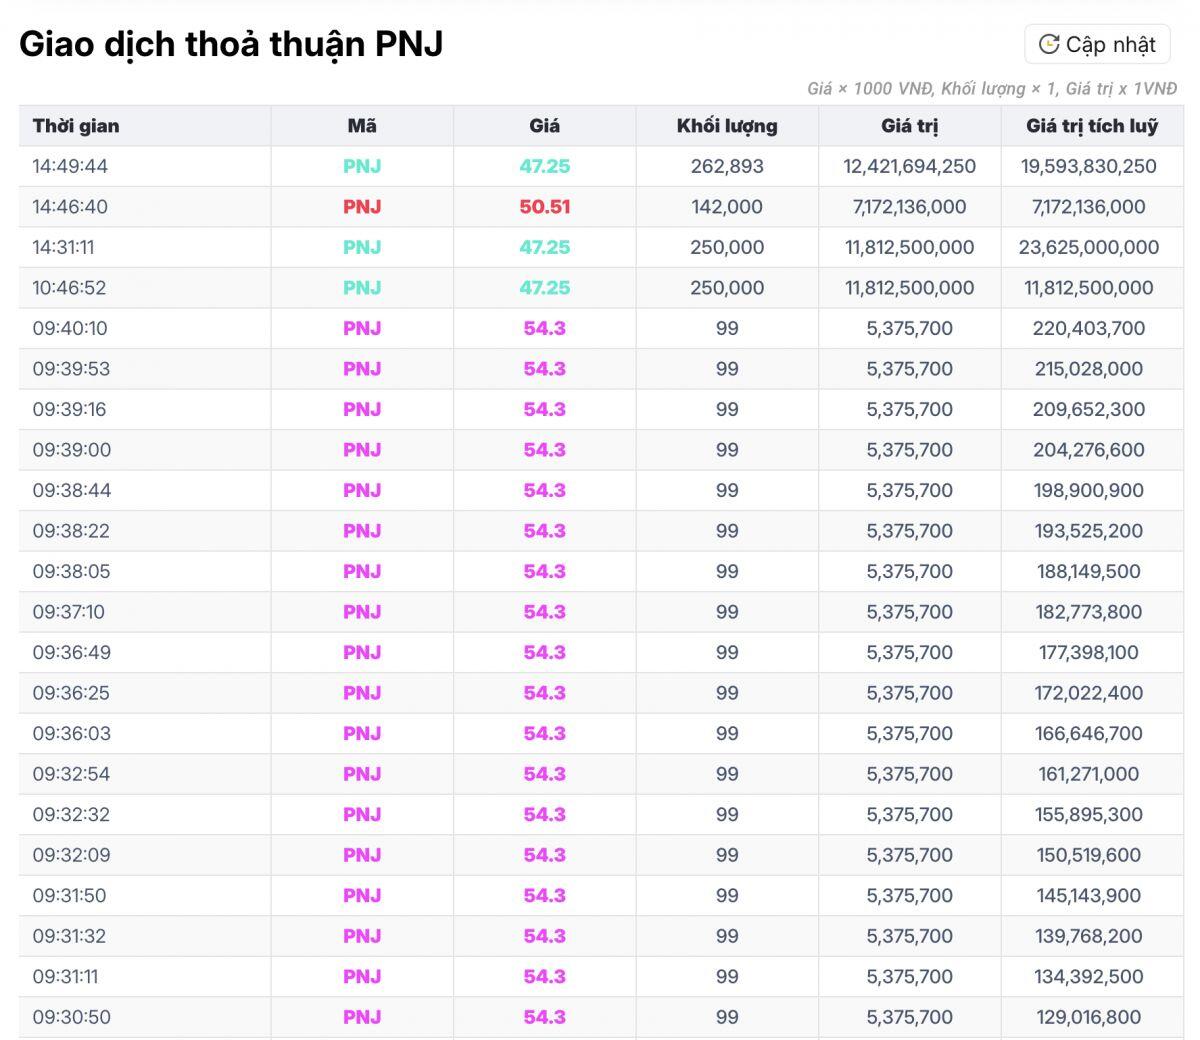1200x1040 pixels.
Task: Click PNJ ticker in the 14:49:44 row
Action: [x=362, y=166]
